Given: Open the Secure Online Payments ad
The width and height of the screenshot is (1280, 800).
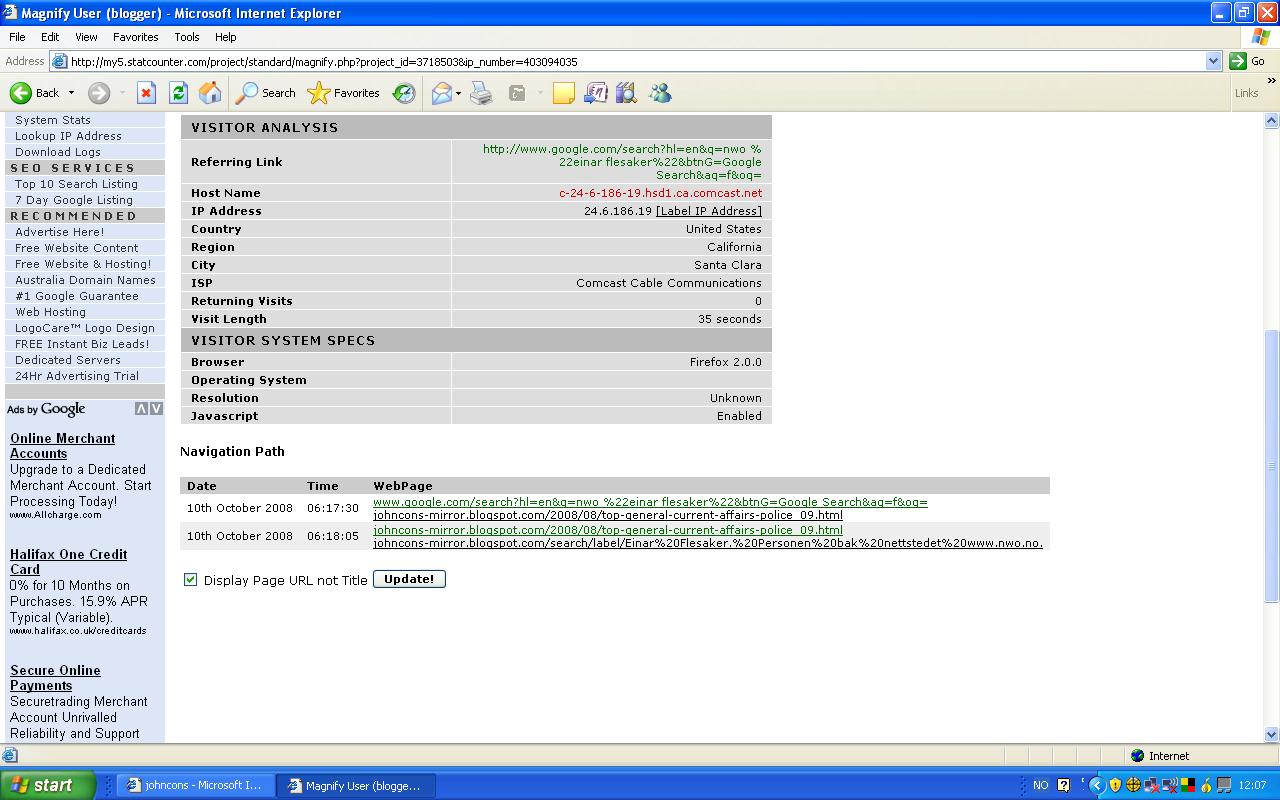Looking at the screenshot, I should coord(55,678).
